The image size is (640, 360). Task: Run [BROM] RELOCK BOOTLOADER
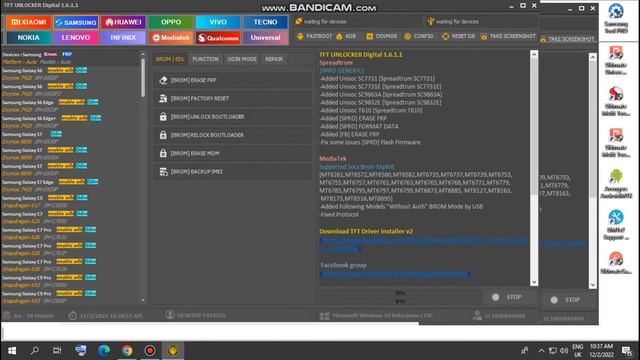pos(232,135)
